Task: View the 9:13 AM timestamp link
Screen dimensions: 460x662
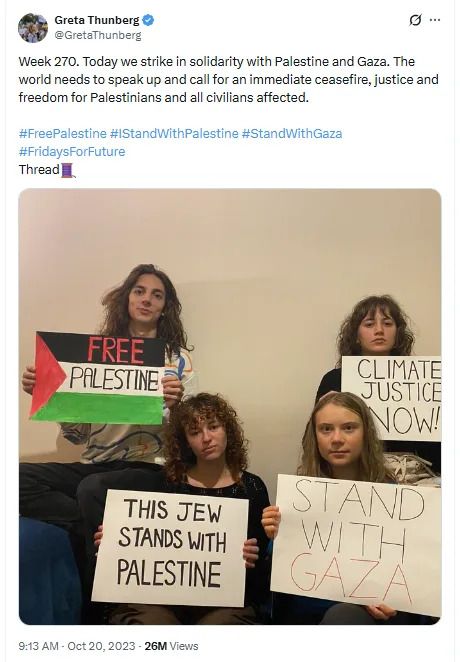Action: (38, 646)
